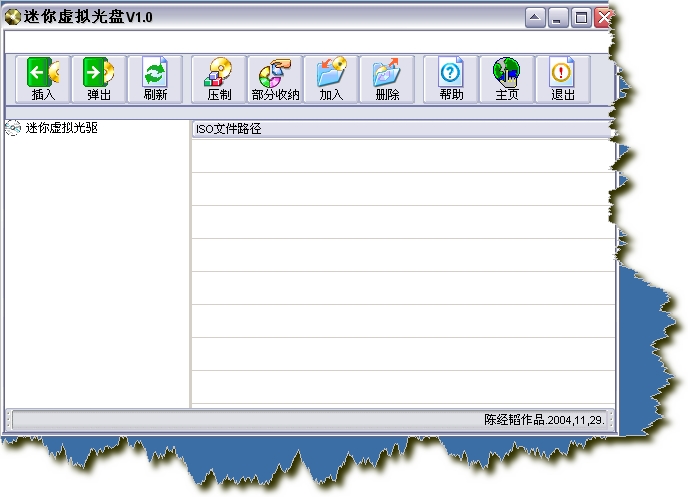Open 帮助 (Help) from the toolbar
688x497 pixels.
point(451,79)
